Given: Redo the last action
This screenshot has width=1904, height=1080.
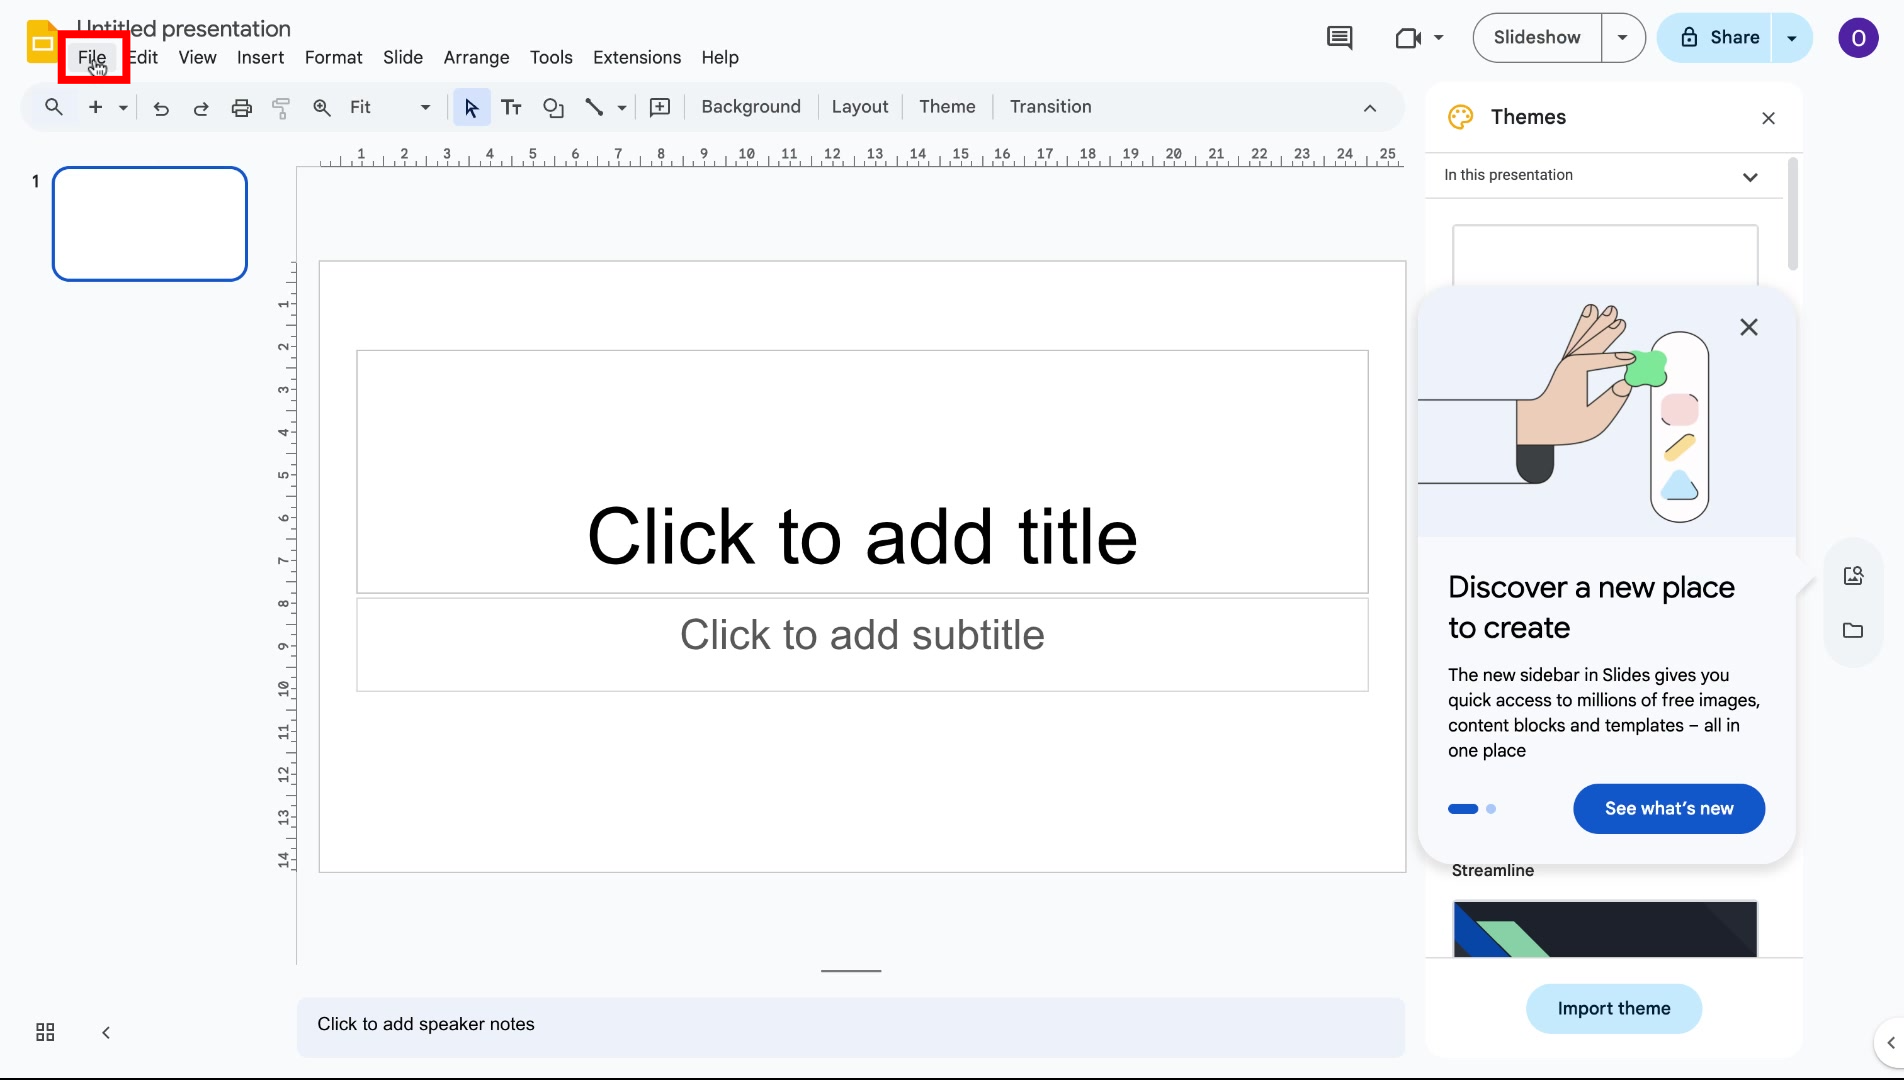Looking at the screenshot, I should coord(201,107).
